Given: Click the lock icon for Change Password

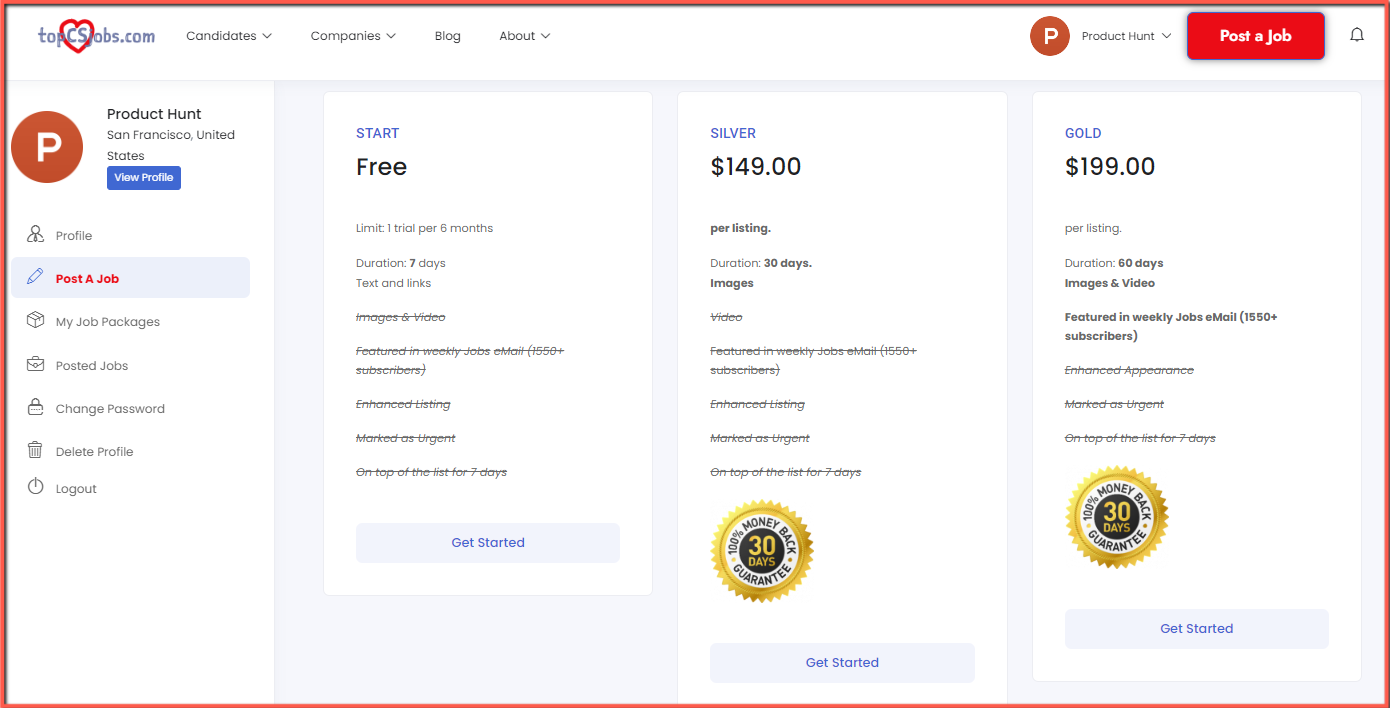Looking at the screenshot, I should pyautogui.click(x=36, y=408).
